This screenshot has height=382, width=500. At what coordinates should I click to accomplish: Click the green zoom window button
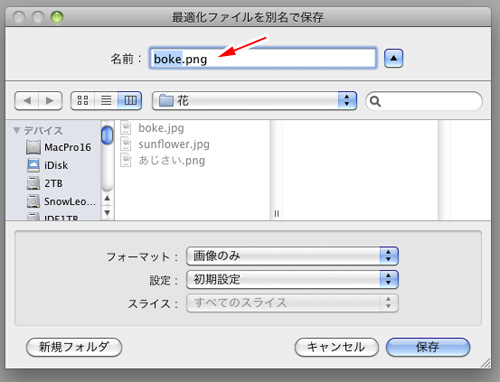coord(57,17)
